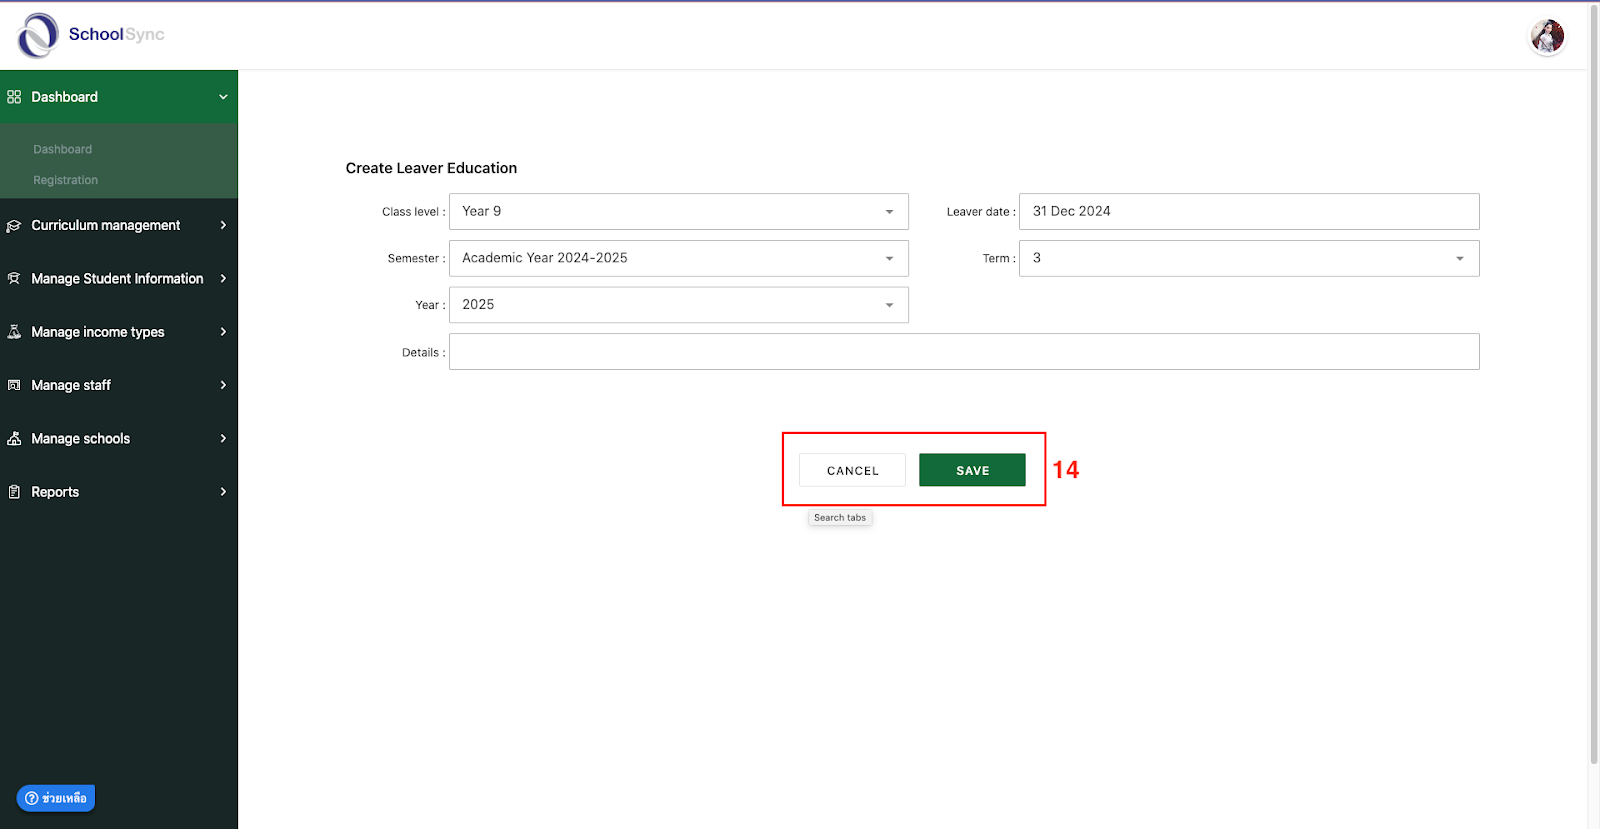Click the Dashboard header in sidebar
The width and height of the screenshot is (1600, 829).
click(x=119, y=97)
